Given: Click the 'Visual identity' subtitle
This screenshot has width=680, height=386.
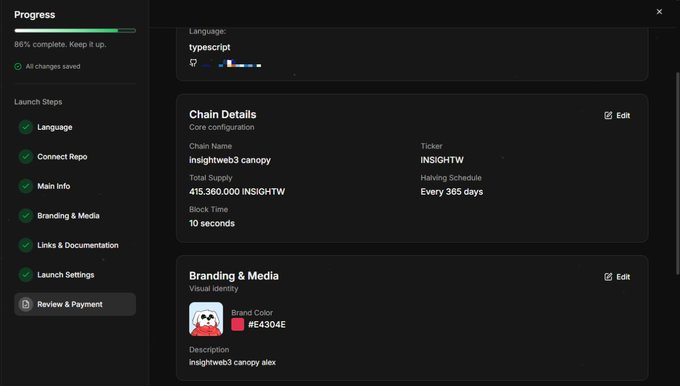Looking at the screenshot, I should (x=213, y=288).
